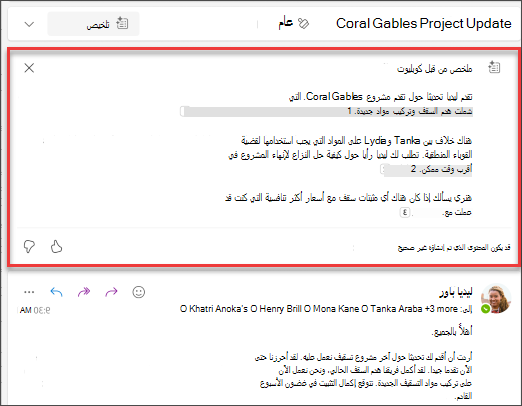Open citation reference badge in third summary paragraph
522x406 pixels.
click(405, 212)
